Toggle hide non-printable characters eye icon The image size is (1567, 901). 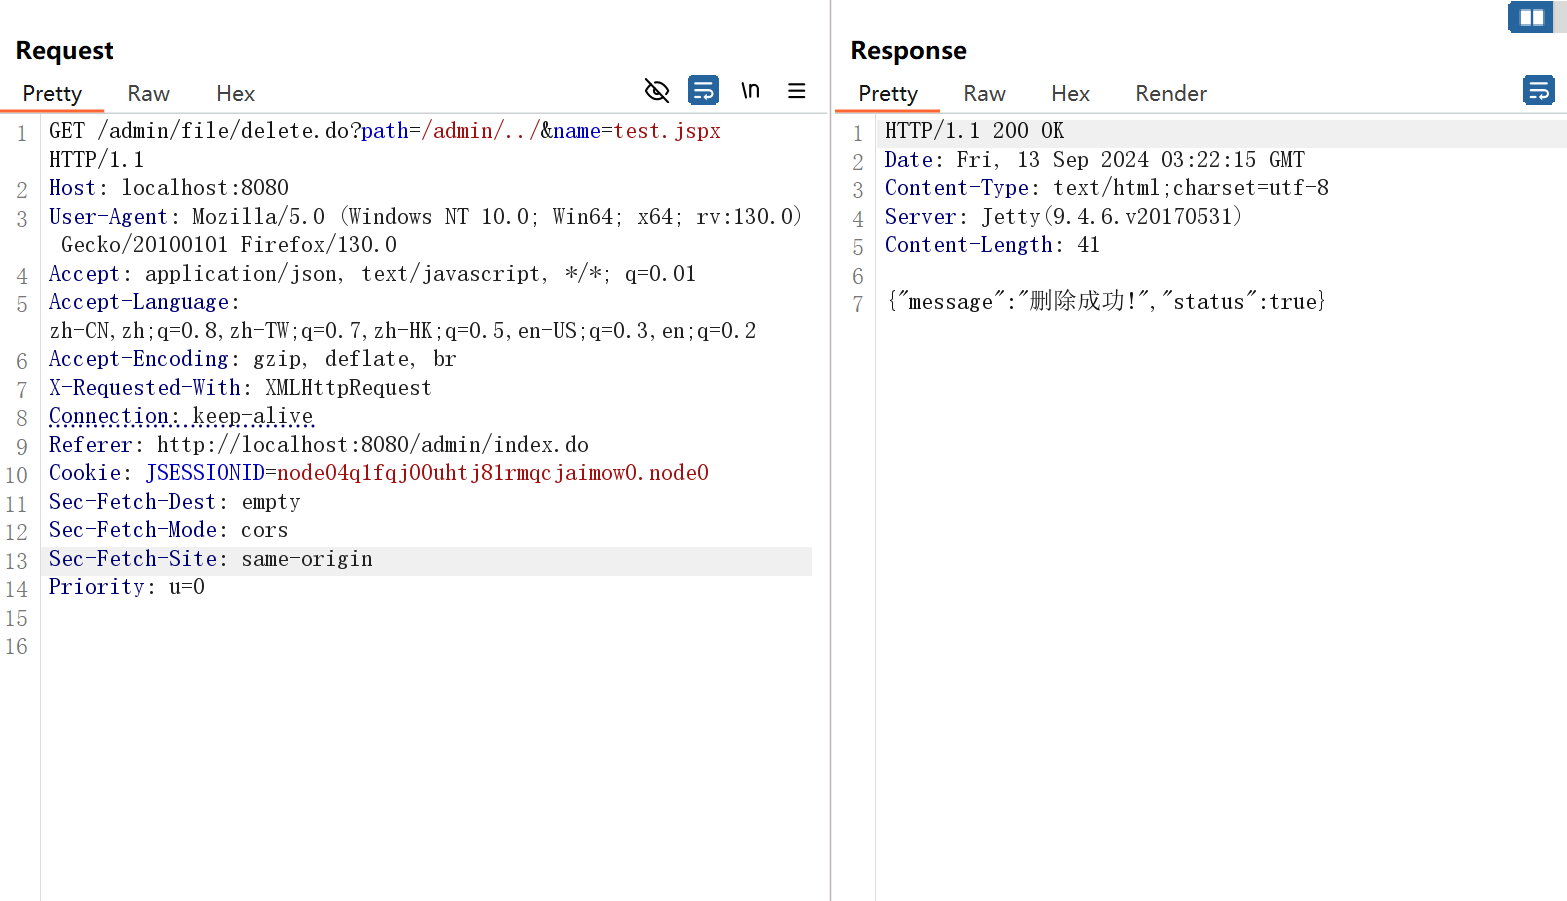[657, 91]
